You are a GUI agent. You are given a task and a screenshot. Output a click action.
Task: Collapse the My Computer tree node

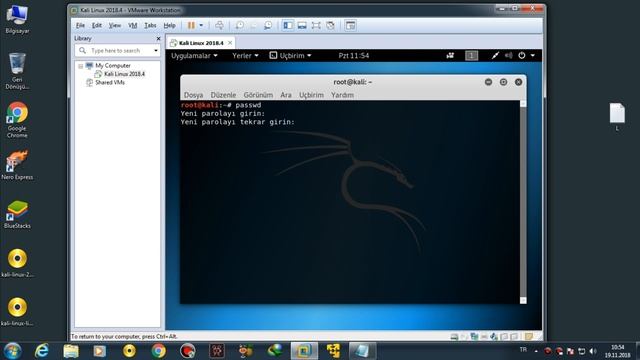tap(80, 66)
